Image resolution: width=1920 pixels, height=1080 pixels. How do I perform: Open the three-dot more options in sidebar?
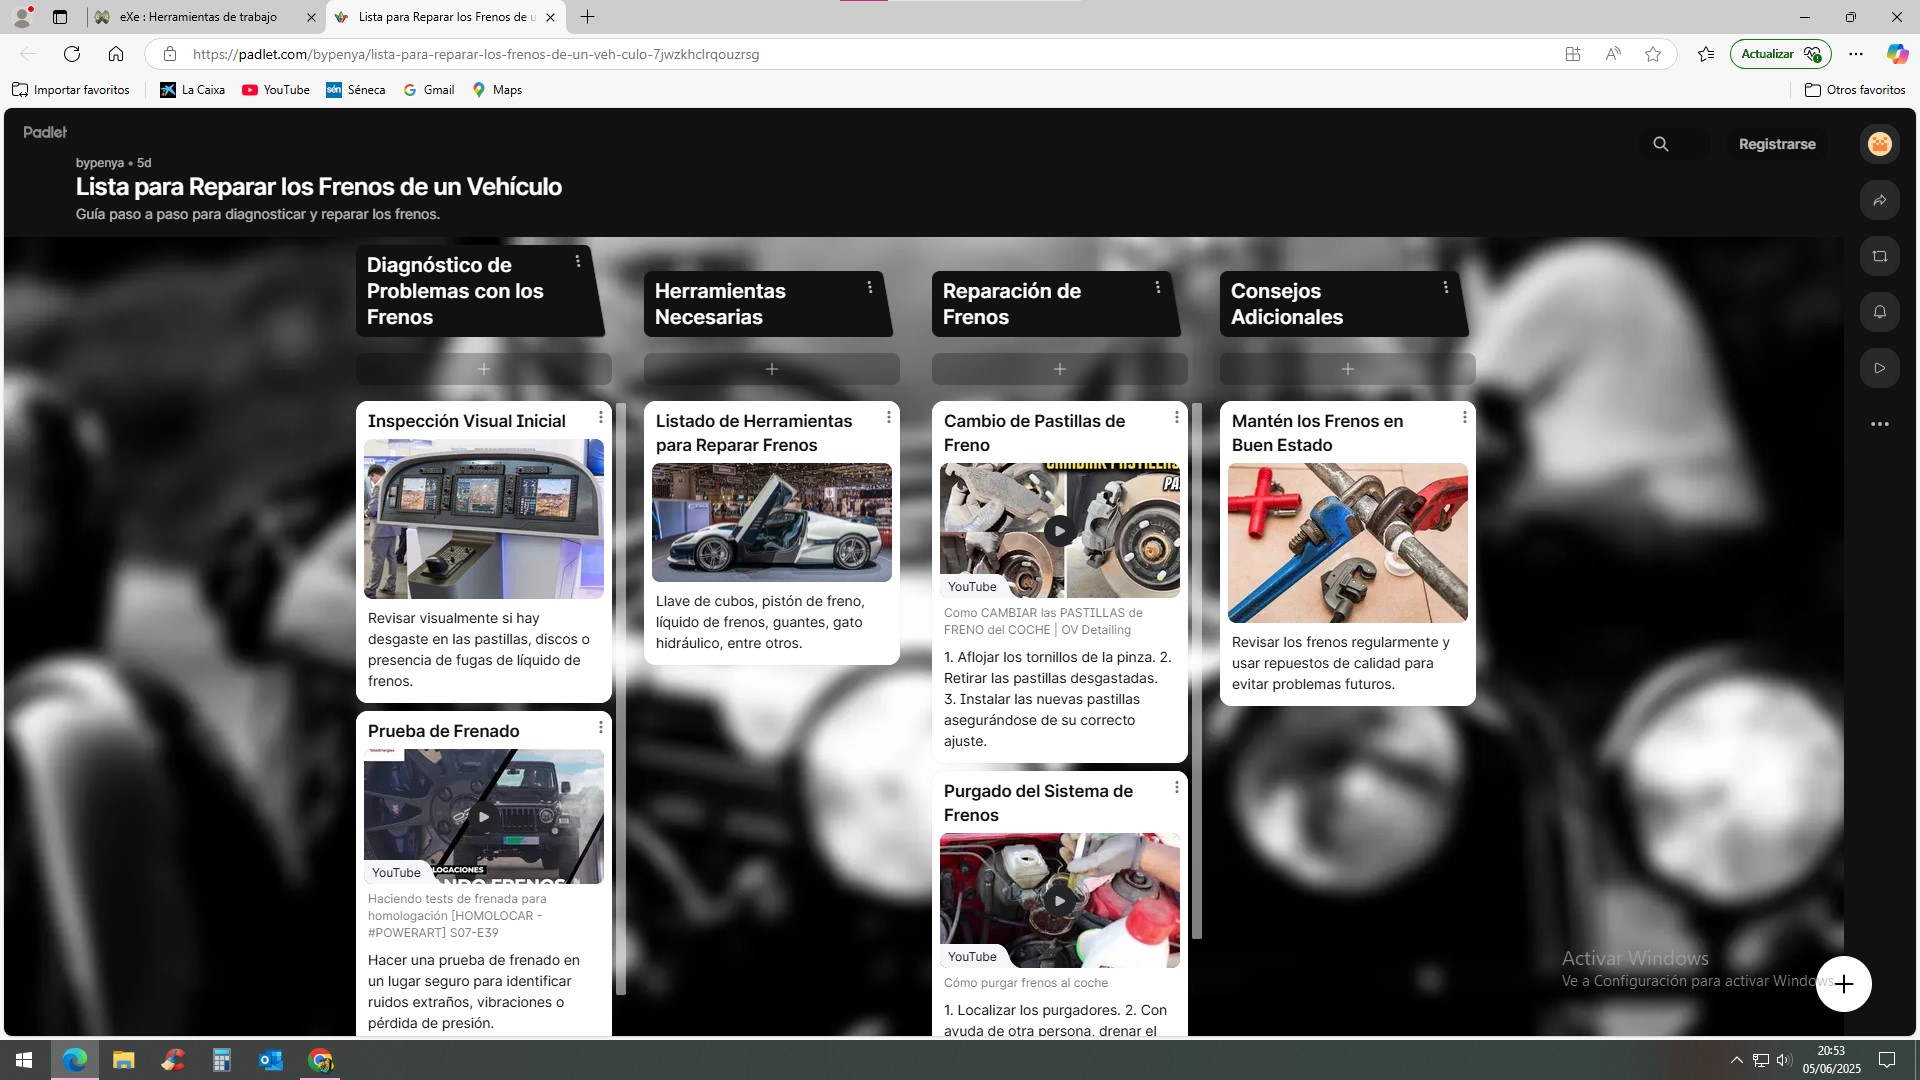pyautogui.click(x=1880, y=424)
